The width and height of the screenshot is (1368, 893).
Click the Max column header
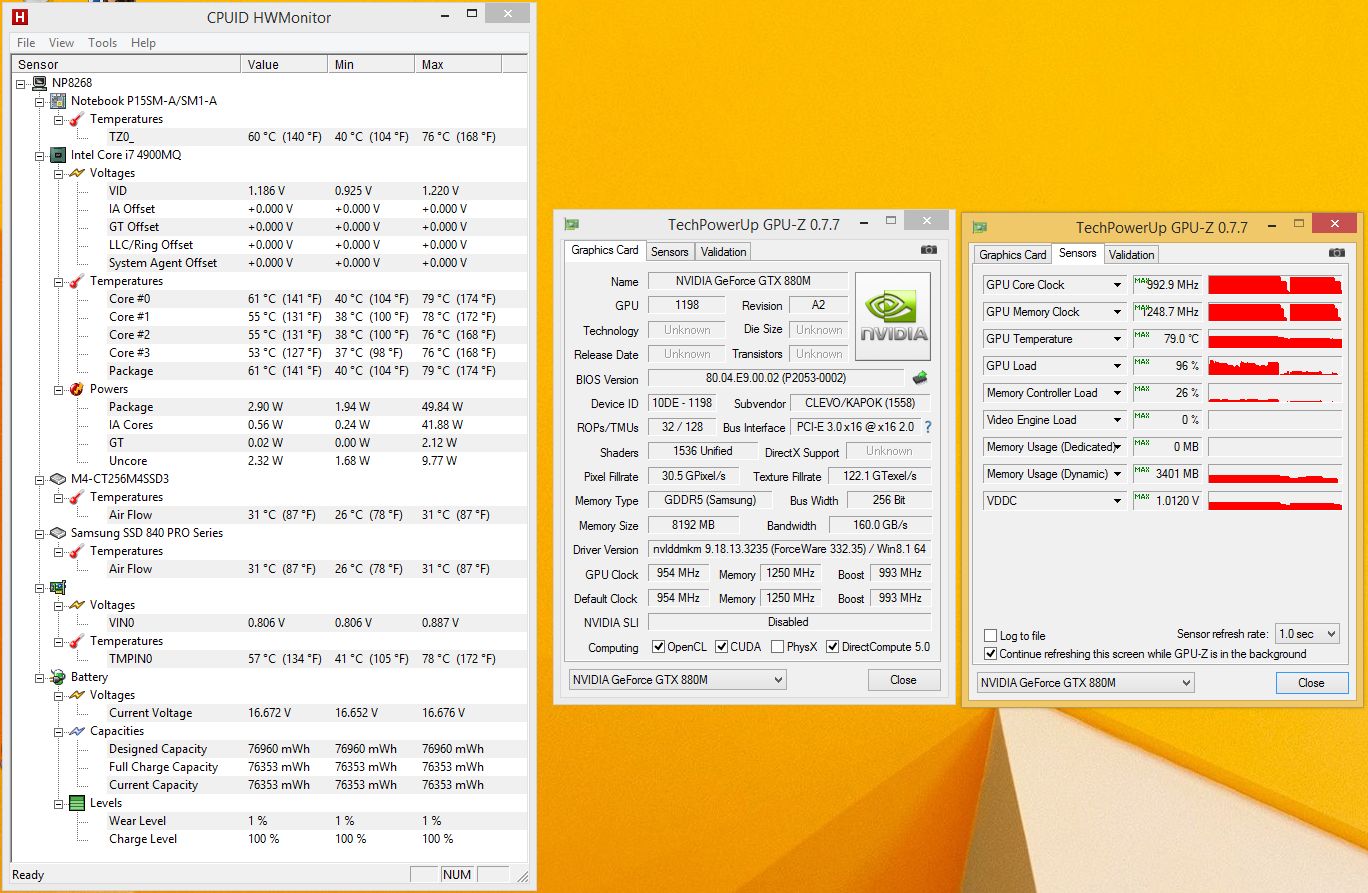pyautogui.click(x=457, y=65)
